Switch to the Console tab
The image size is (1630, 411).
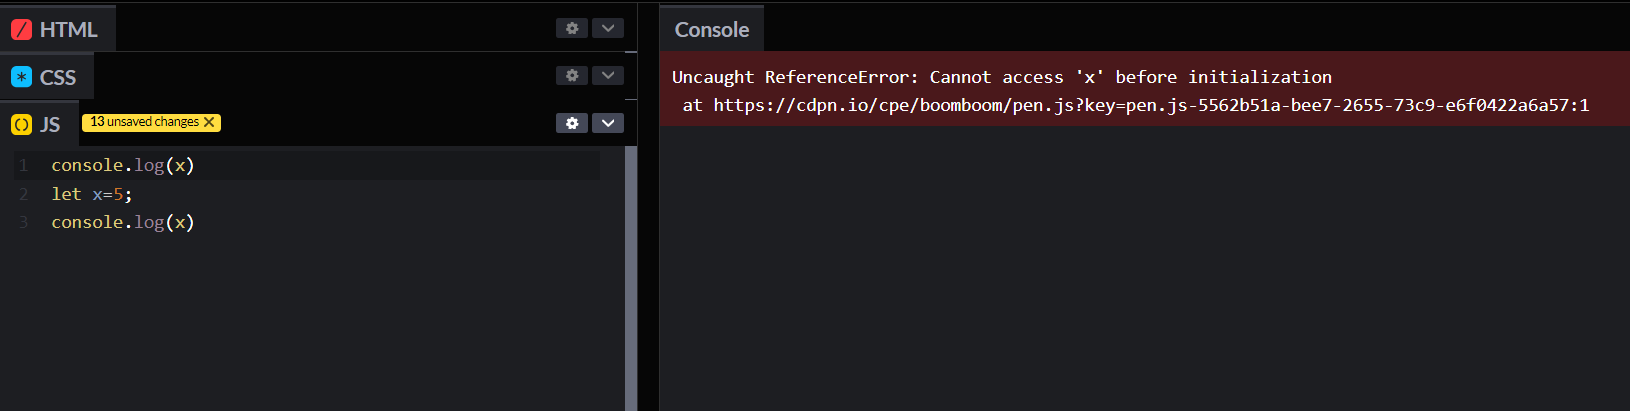tap(711, 30)
